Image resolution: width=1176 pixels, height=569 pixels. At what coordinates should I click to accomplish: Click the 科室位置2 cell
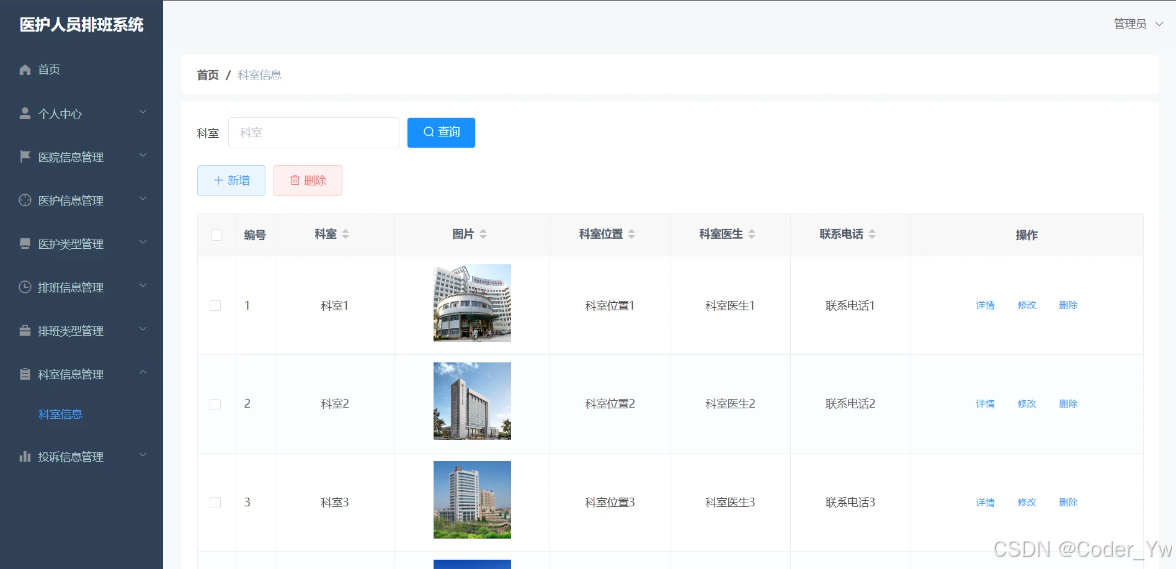pyautogui.click(x=610, y=404)
